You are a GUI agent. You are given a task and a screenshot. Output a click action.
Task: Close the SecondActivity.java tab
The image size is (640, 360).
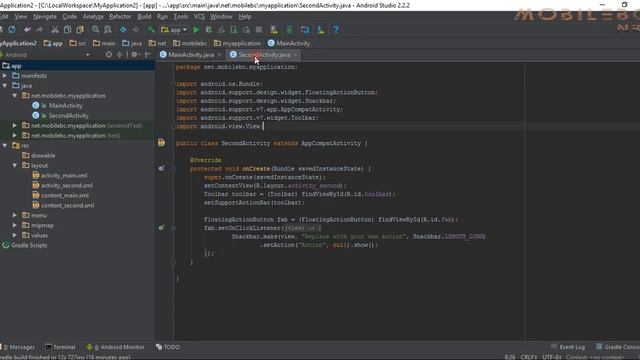[x=296, y=55]
